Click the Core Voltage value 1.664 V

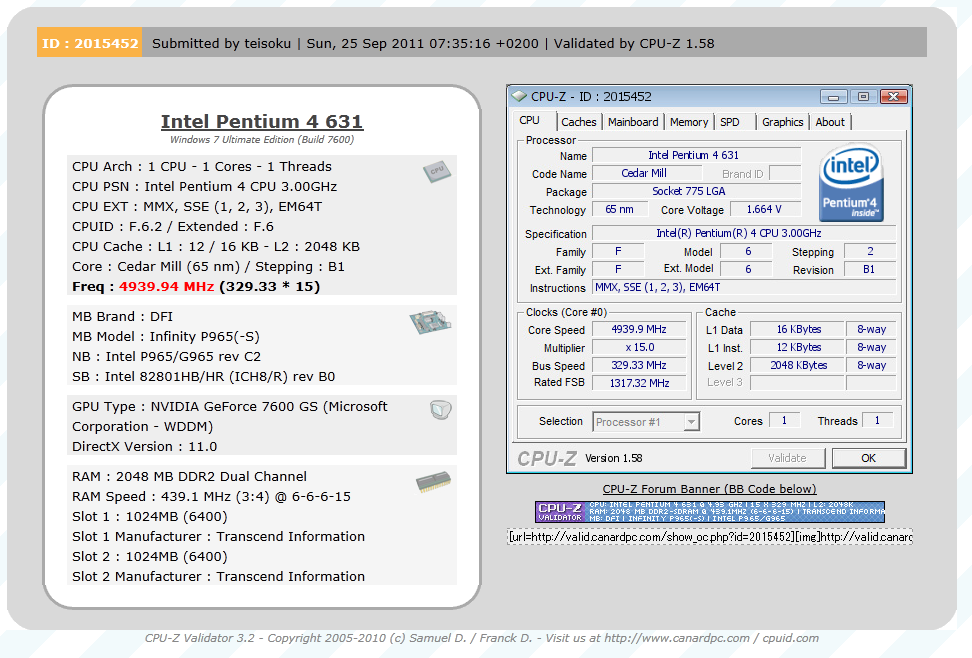(x=764, y=210)
